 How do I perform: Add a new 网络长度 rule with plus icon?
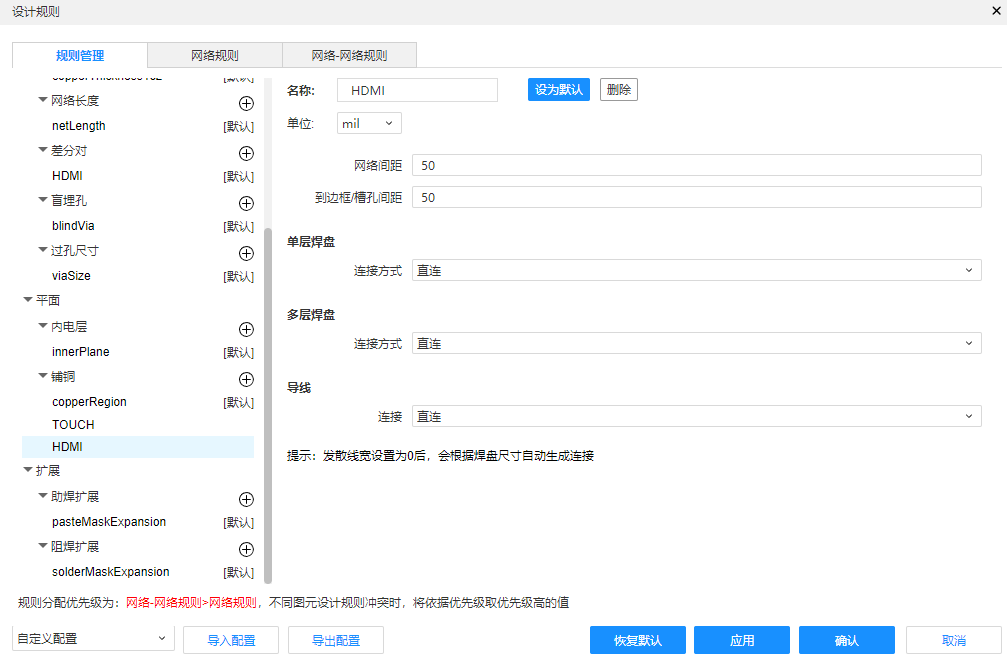(246, 103)
